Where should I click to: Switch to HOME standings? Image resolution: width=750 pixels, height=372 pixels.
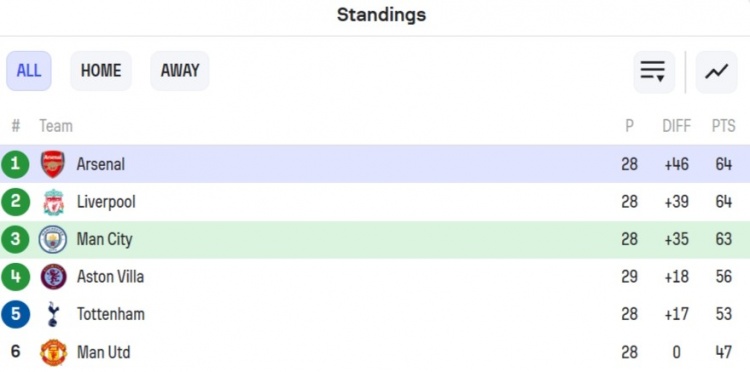(101, 71)
